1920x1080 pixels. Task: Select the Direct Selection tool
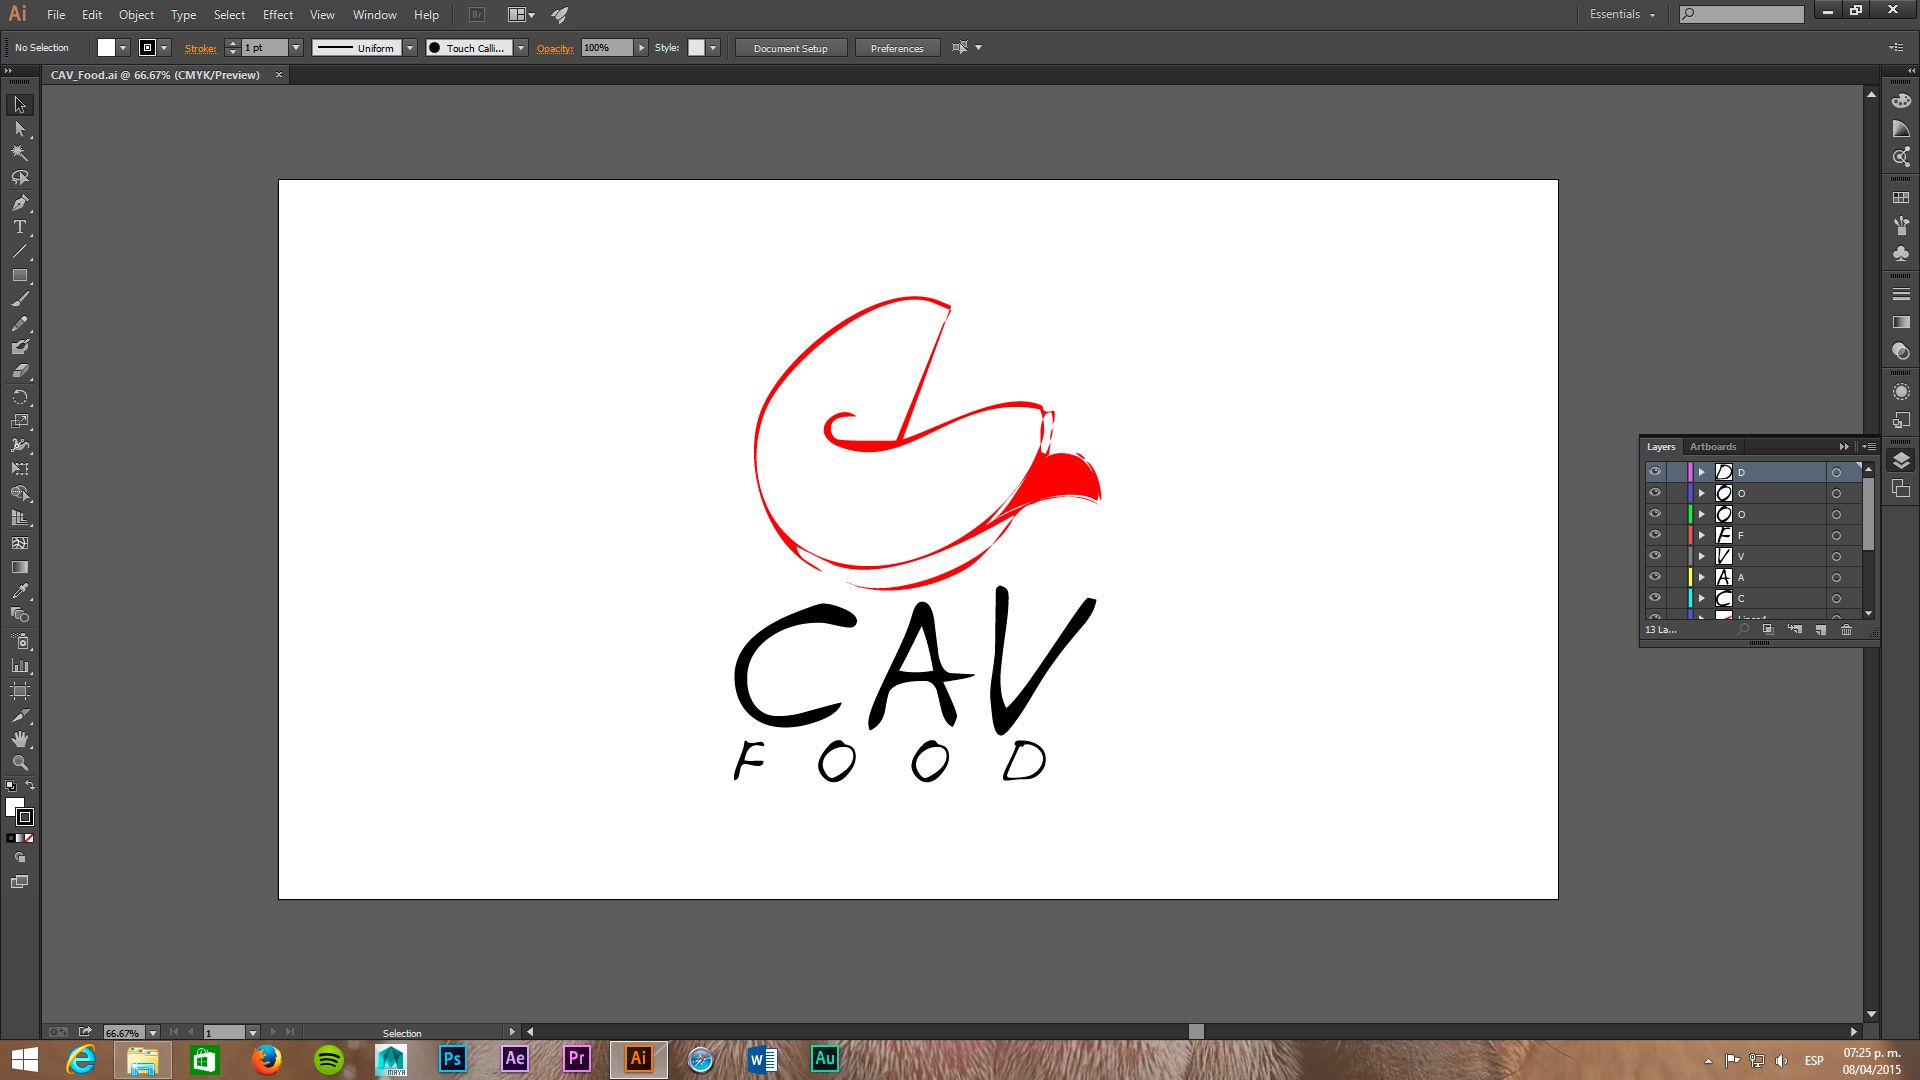tap(19, 129)
